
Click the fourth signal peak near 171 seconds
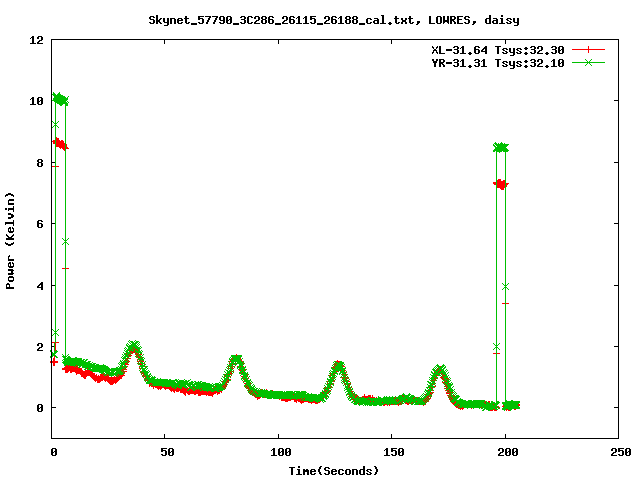click(x=440, y=371)
